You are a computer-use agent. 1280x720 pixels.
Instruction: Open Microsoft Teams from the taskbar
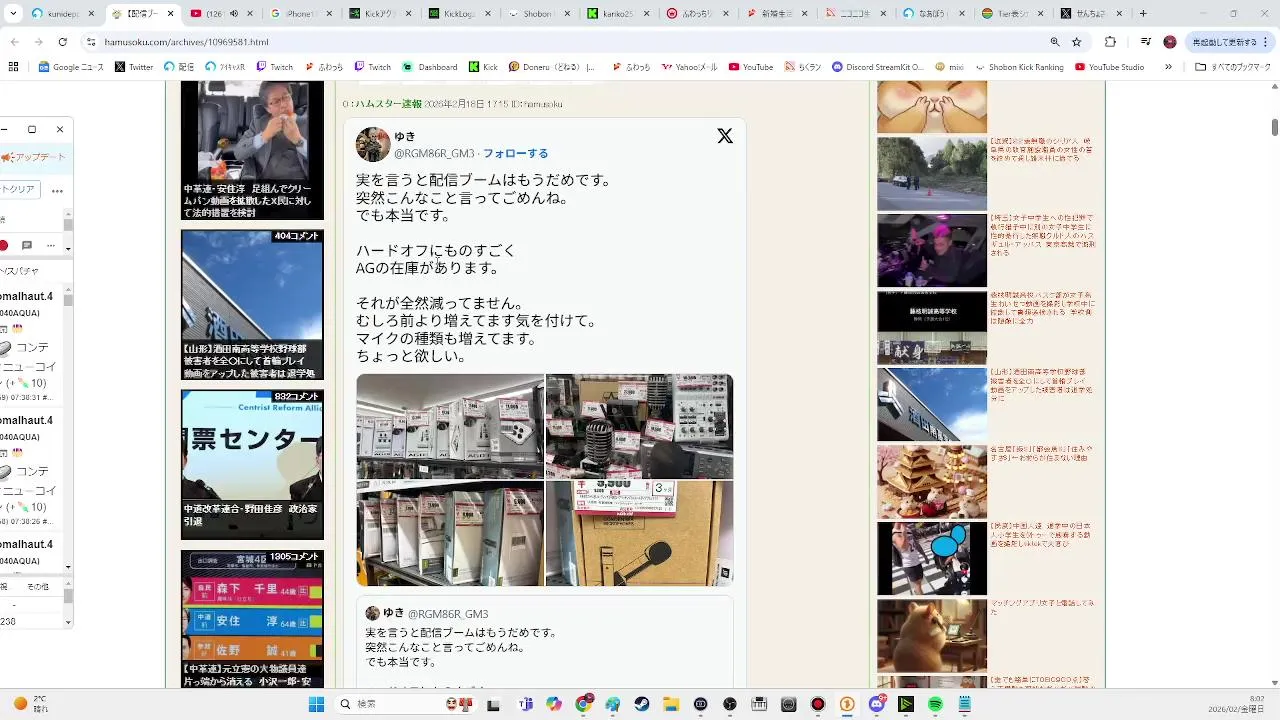pos(525,704)
